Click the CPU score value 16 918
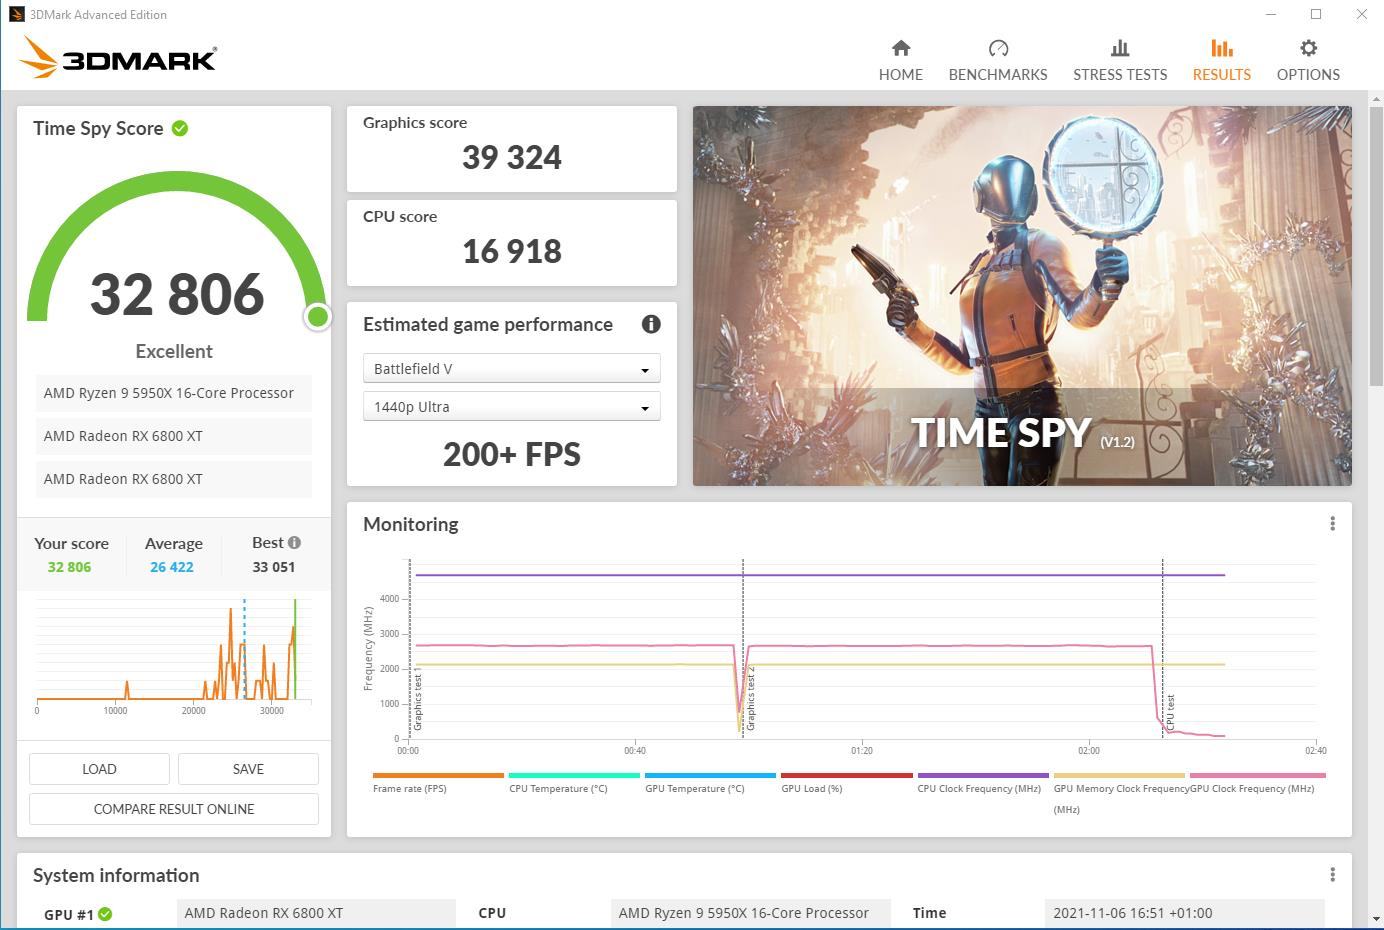The height and width of the screenshot is (930, 1384). (511, 251)
